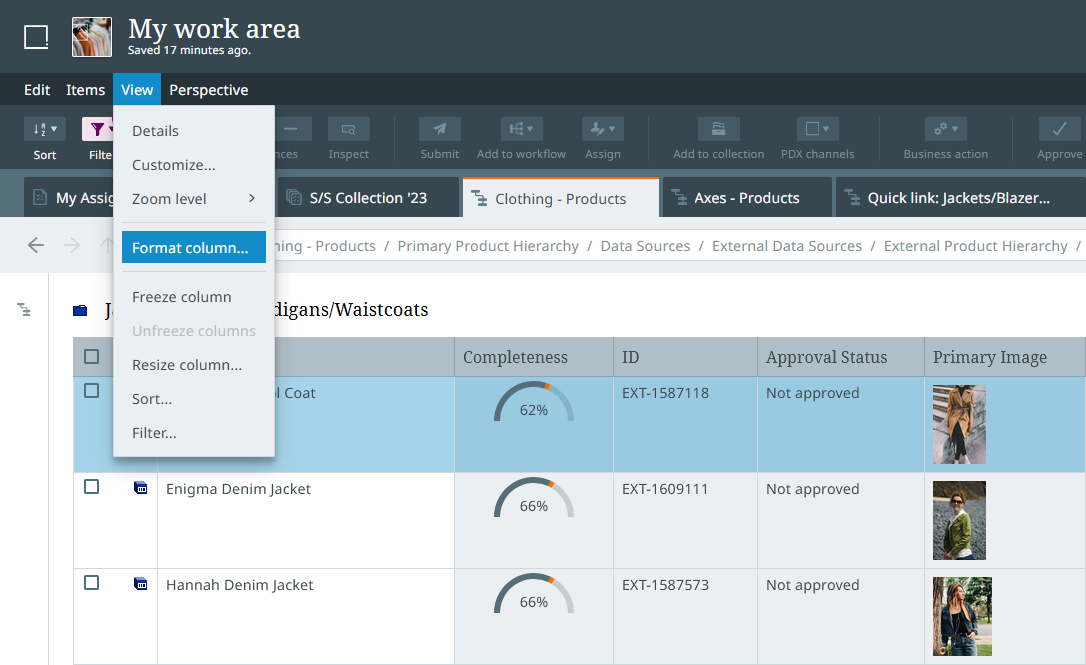
Task: Expand the Zoom level submenu
Action: point(193,199)
